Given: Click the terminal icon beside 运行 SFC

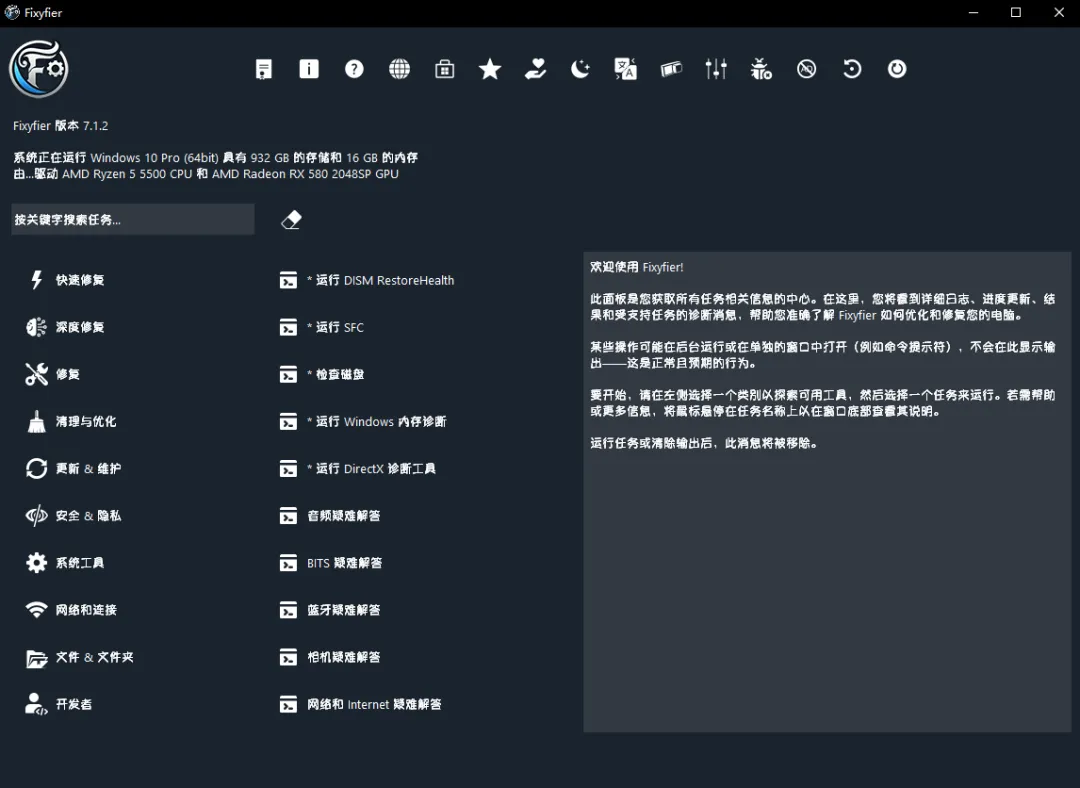Looking at the screenshot, I should coord(289,327).
